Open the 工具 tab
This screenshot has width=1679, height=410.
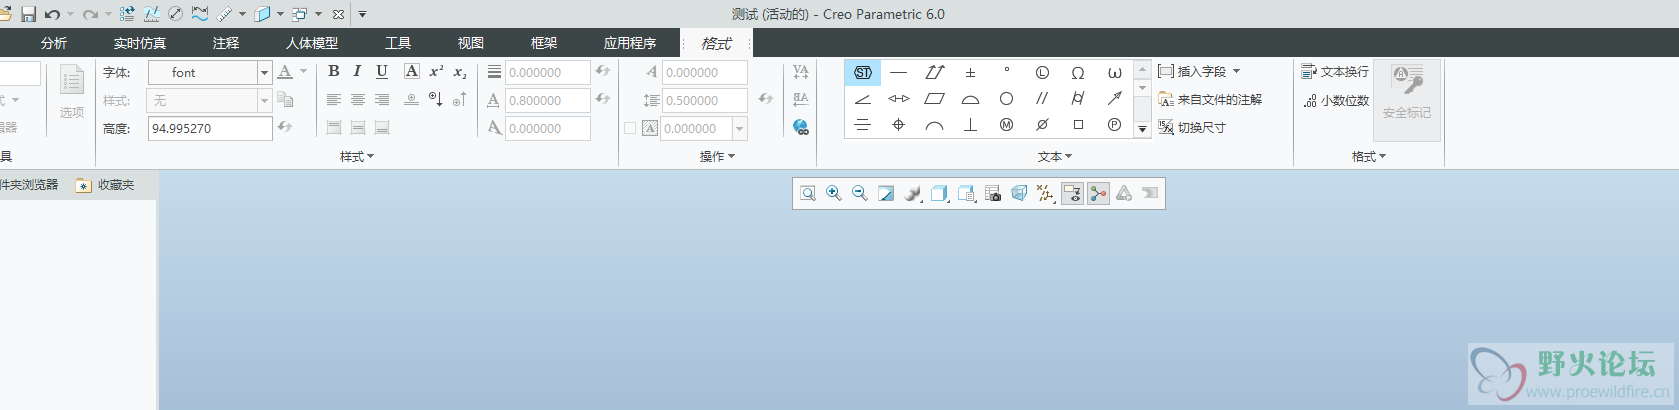pos(398,43)
